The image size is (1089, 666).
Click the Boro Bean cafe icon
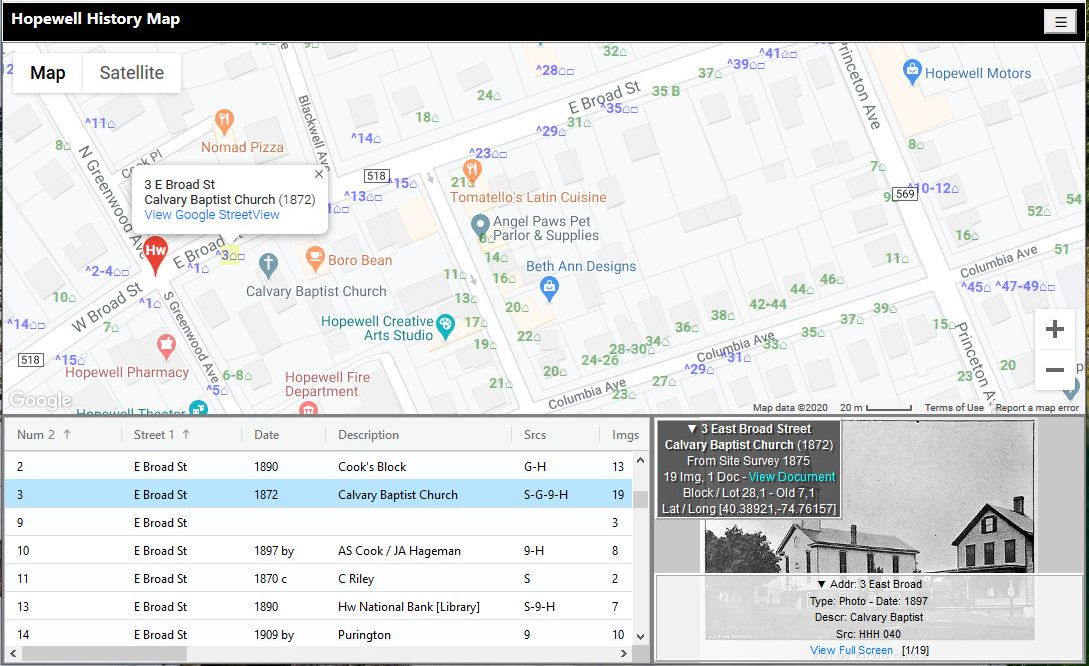315,260
